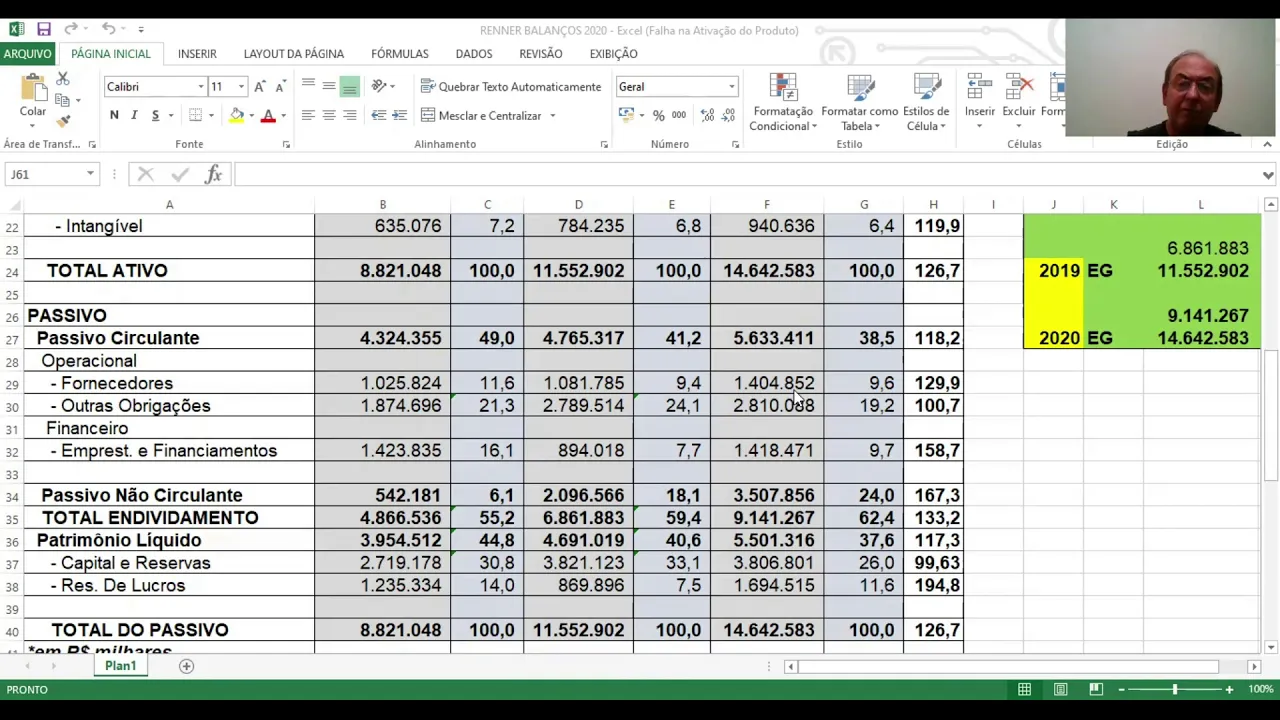Open fill color dropdown arrow

(251, 116)
